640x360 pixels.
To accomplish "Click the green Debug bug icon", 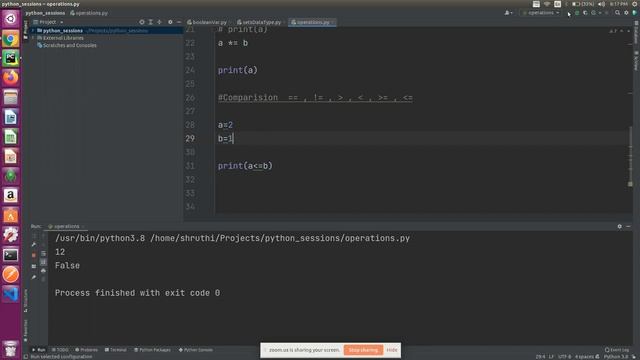I will [x=577, y=13].
